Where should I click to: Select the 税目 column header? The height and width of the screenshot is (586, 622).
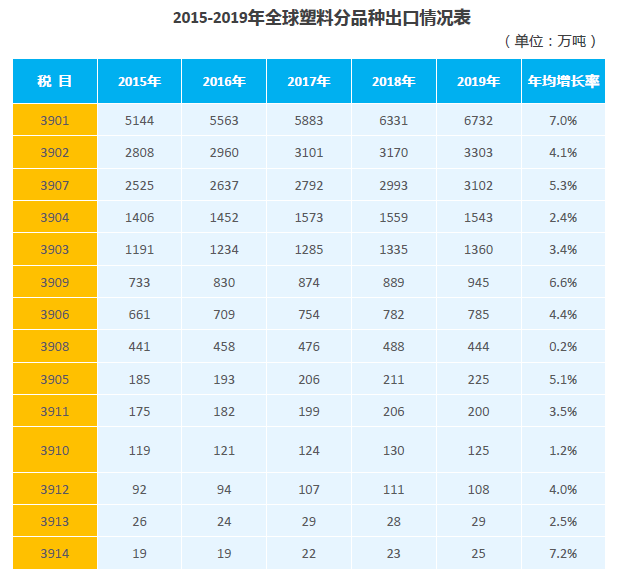(55, 81)
